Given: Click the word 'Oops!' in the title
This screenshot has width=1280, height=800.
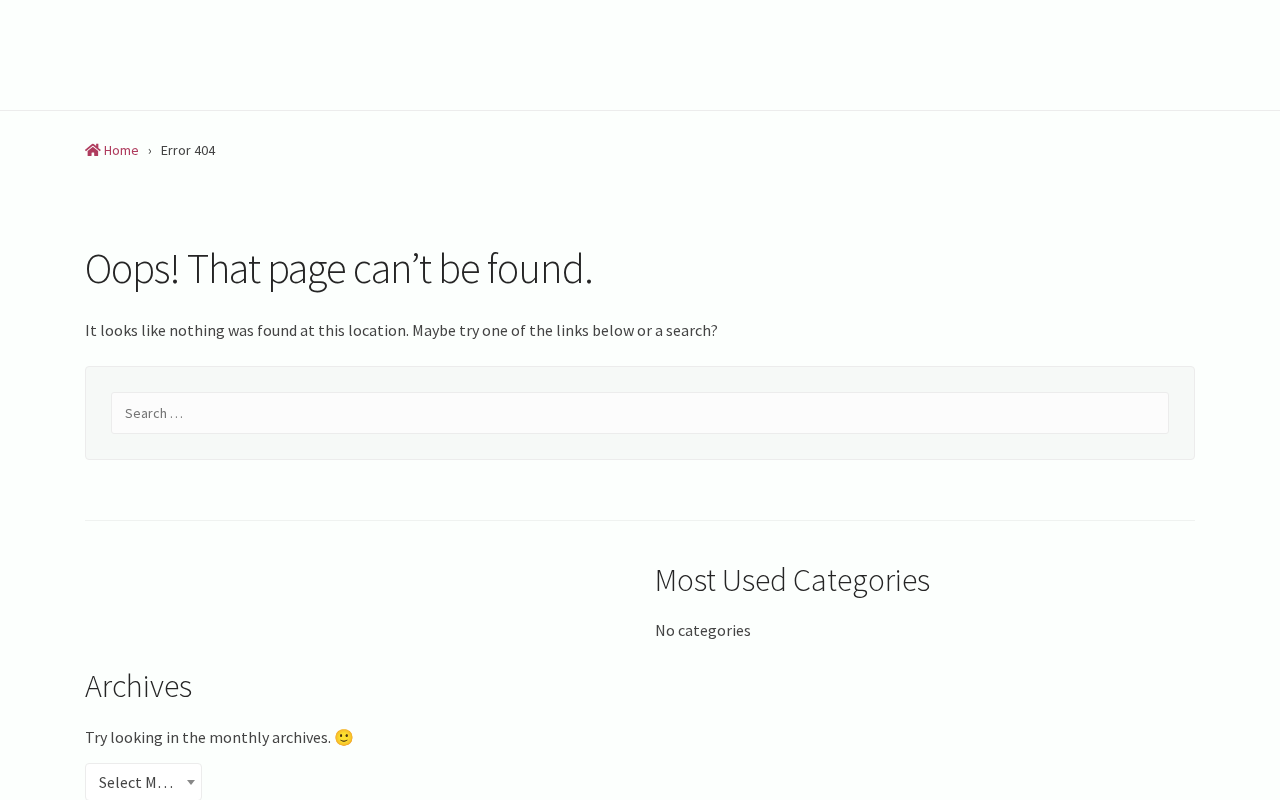Looking at the screenshot, I should 132,268.
